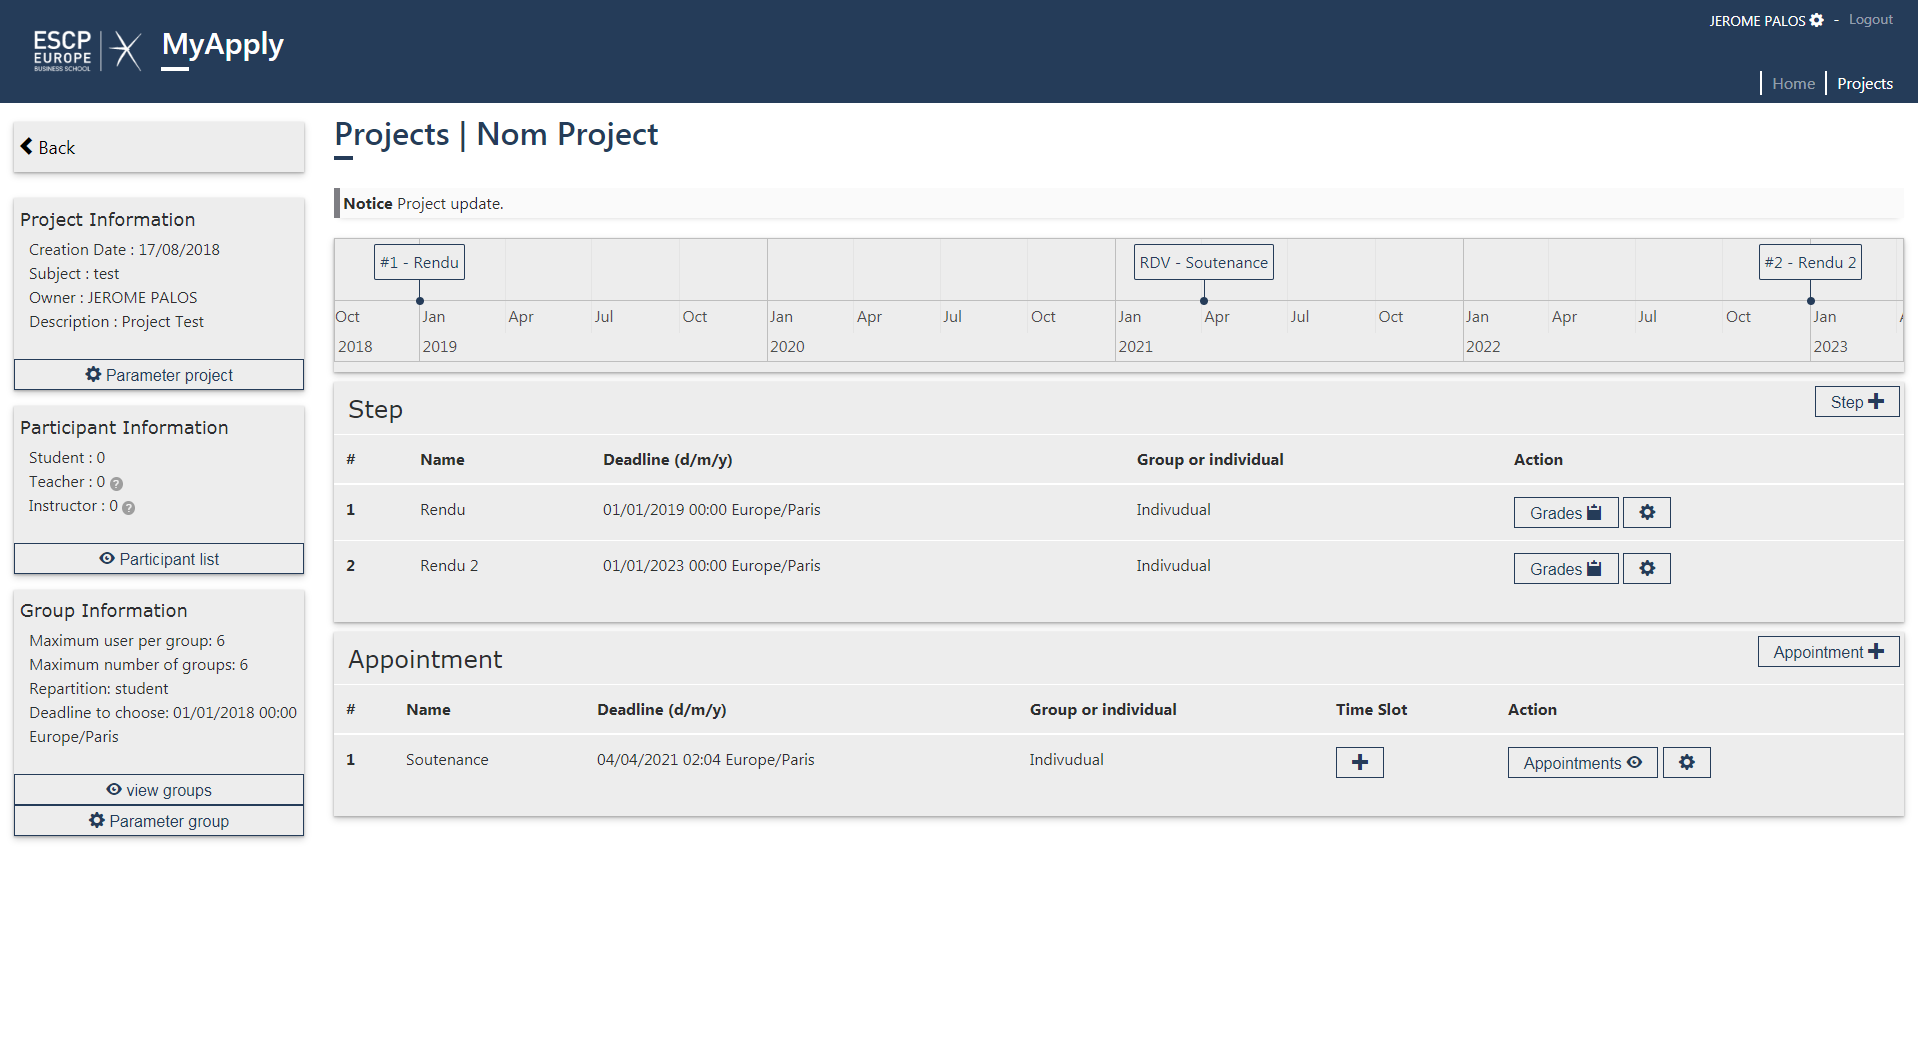Go to Home in navigation
Image resolution: width=1918 pixels, height=1041 pixels.
[1793, 83]
